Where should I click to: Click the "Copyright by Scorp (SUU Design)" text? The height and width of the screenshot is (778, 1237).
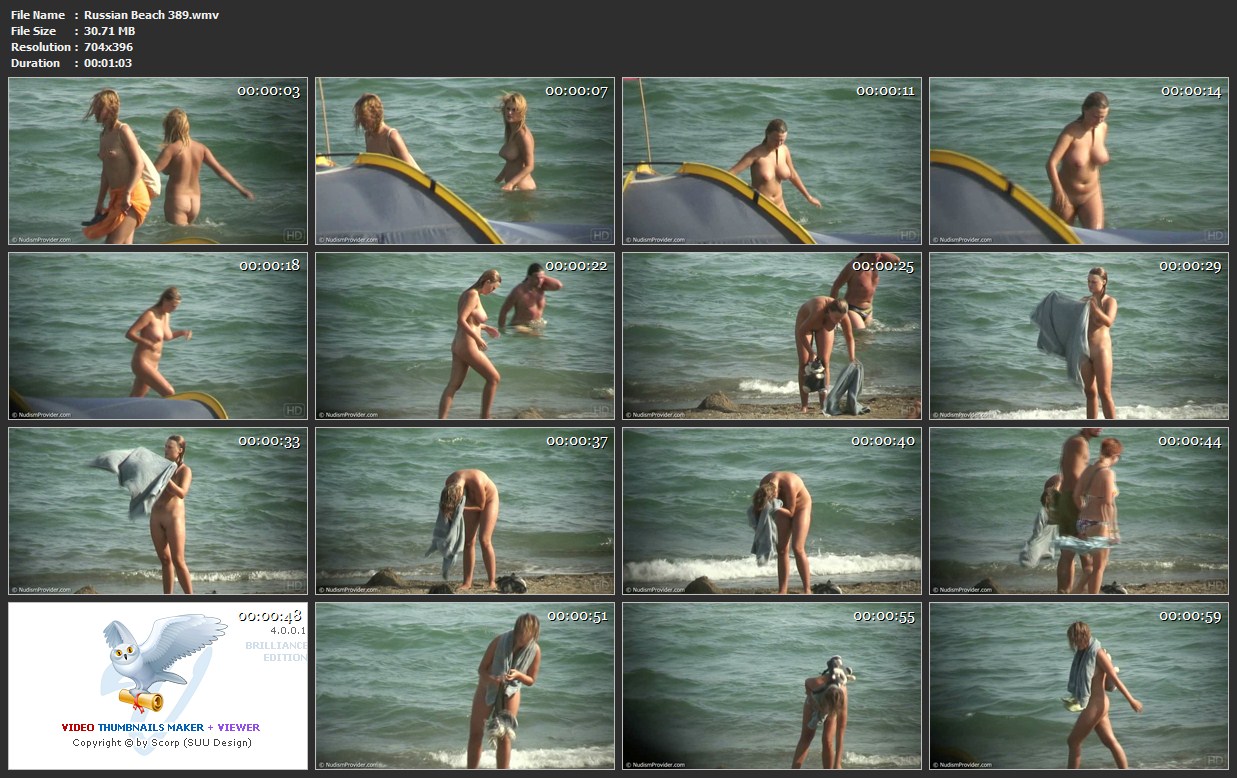pos(161,742)
